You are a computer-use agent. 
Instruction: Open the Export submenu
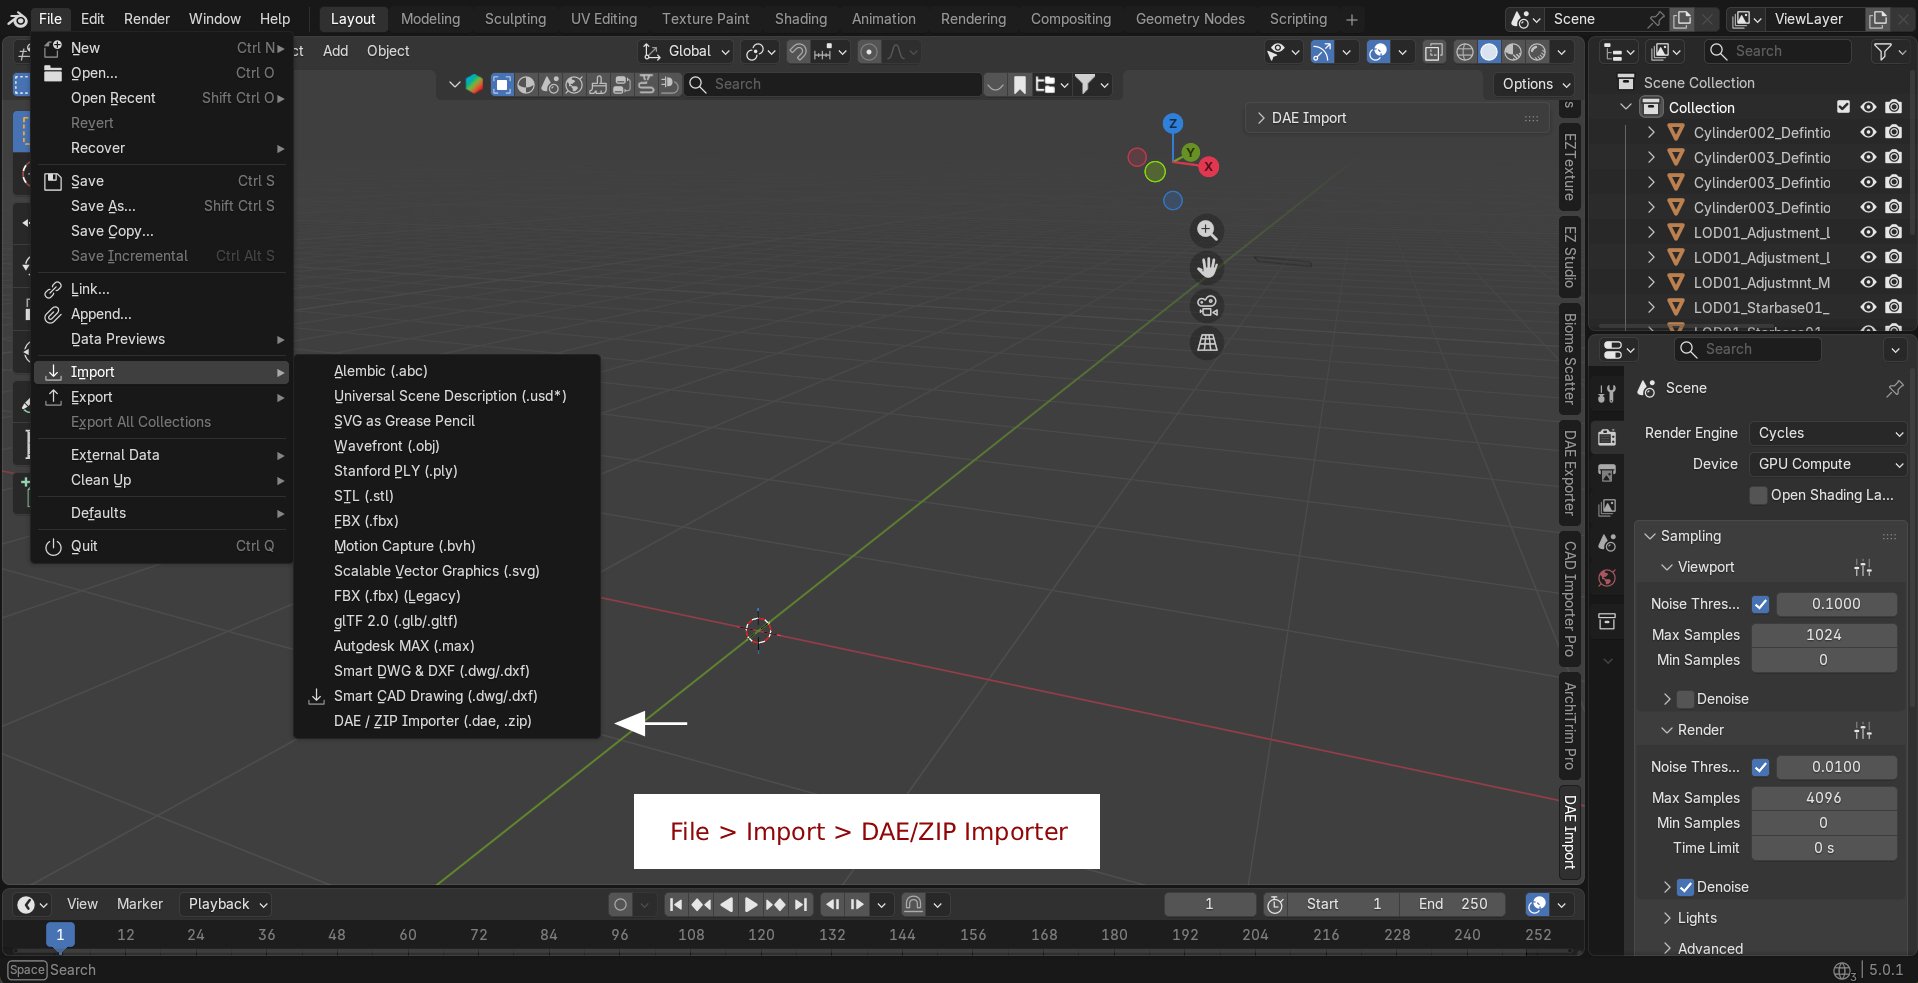coord(163,397)
